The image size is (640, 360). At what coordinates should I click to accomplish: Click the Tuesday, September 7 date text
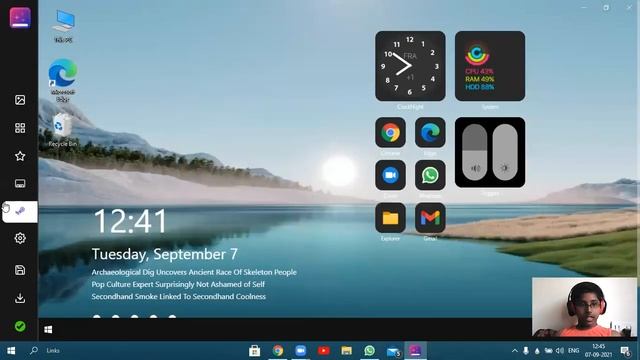(x=164, y=254)
